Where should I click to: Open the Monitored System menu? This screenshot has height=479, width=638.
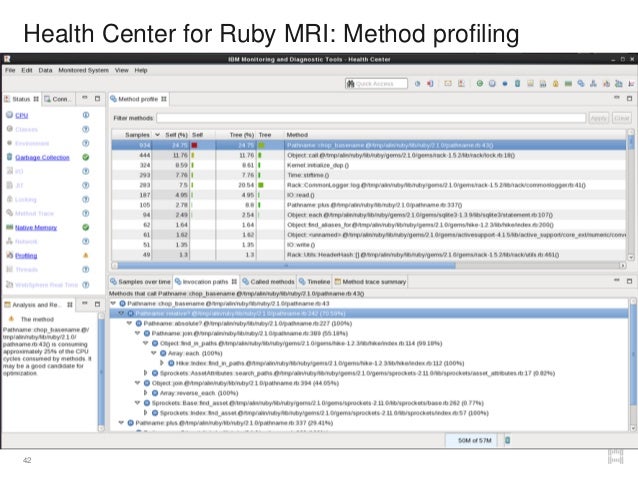[83, 70]
